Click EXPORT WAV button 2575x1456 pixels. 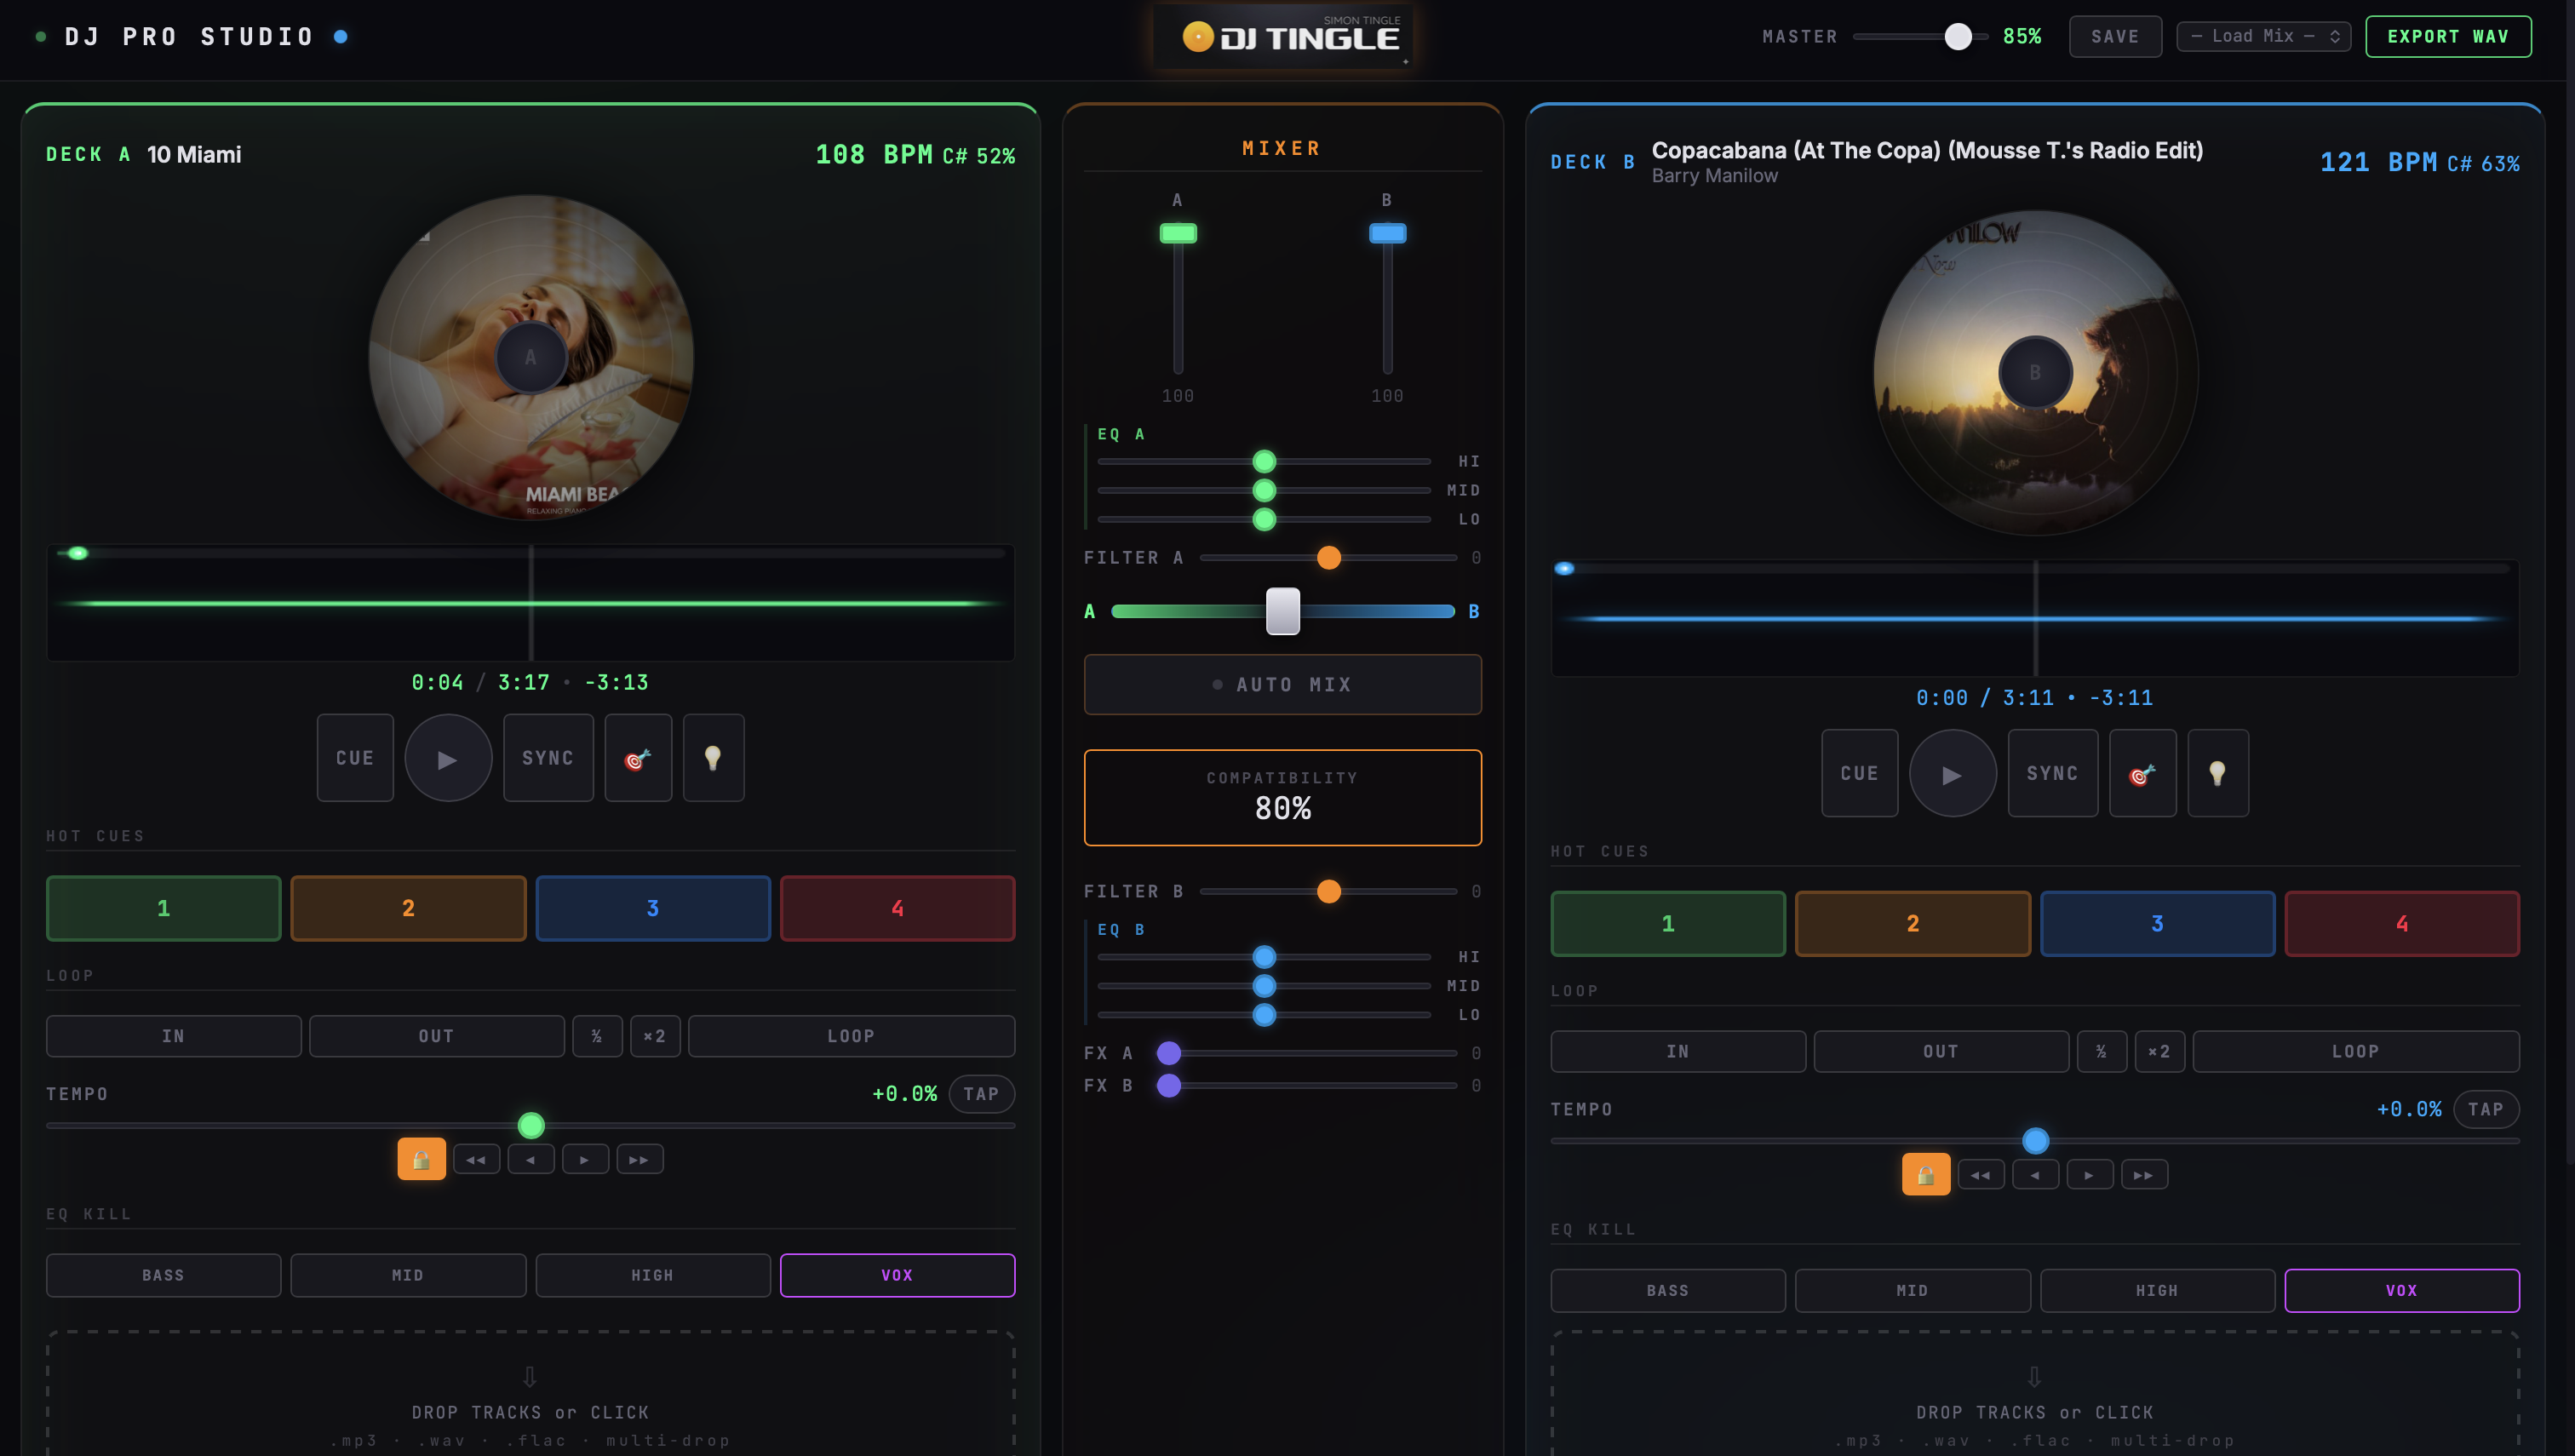click(2447, 36)
